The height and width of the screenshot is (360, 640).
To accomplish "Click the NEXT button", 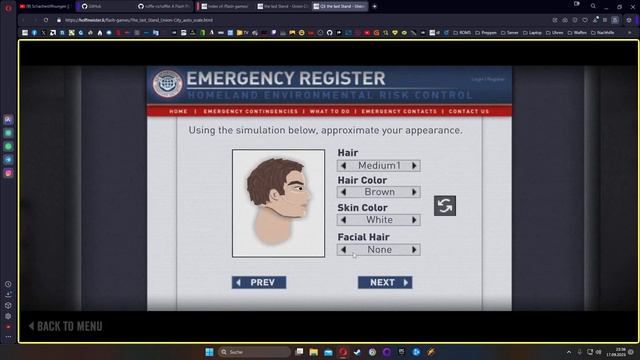I will (x=385, y=282).
